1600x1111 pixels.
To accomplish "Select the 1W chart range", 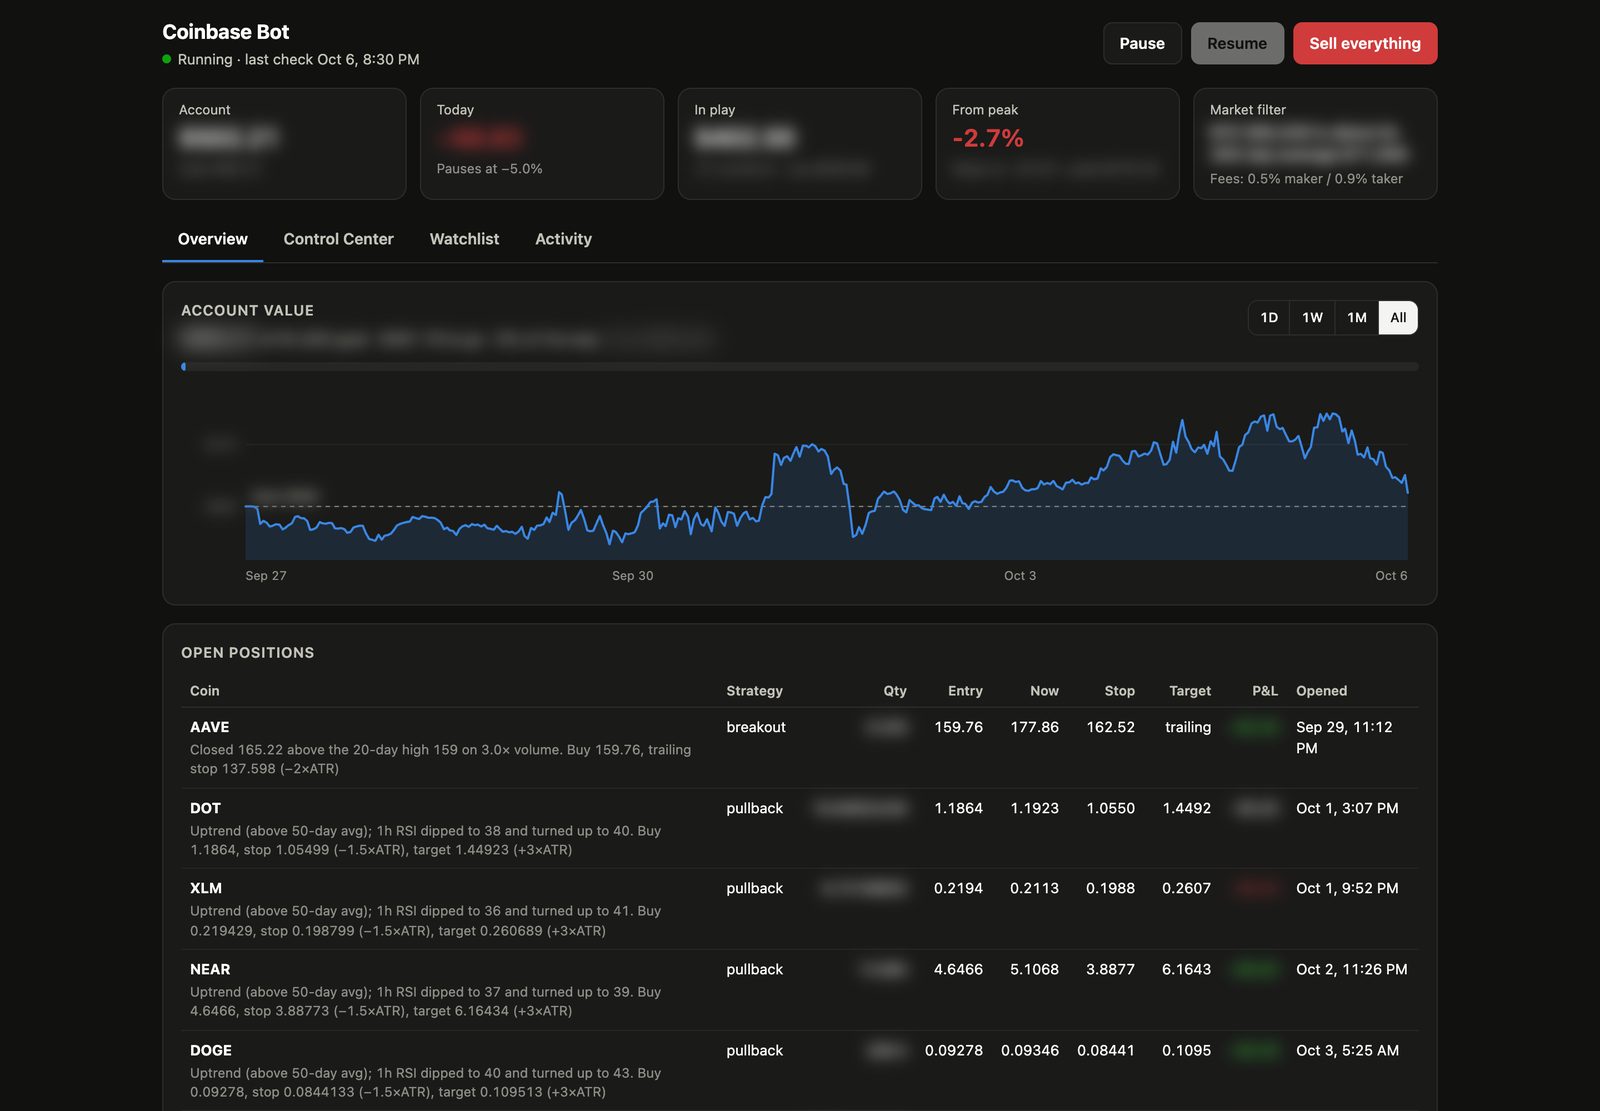I will coord(1312,317).
